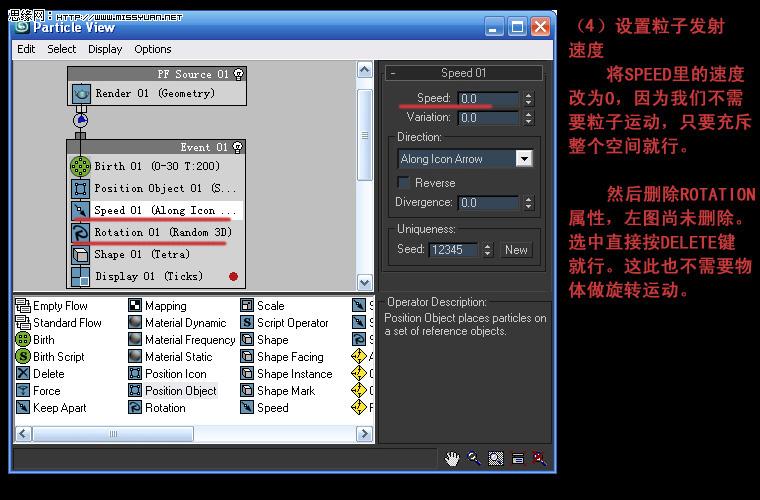Select the Rotation 01 (Random 3D) row
760x500 pixels.
(156, 233)
